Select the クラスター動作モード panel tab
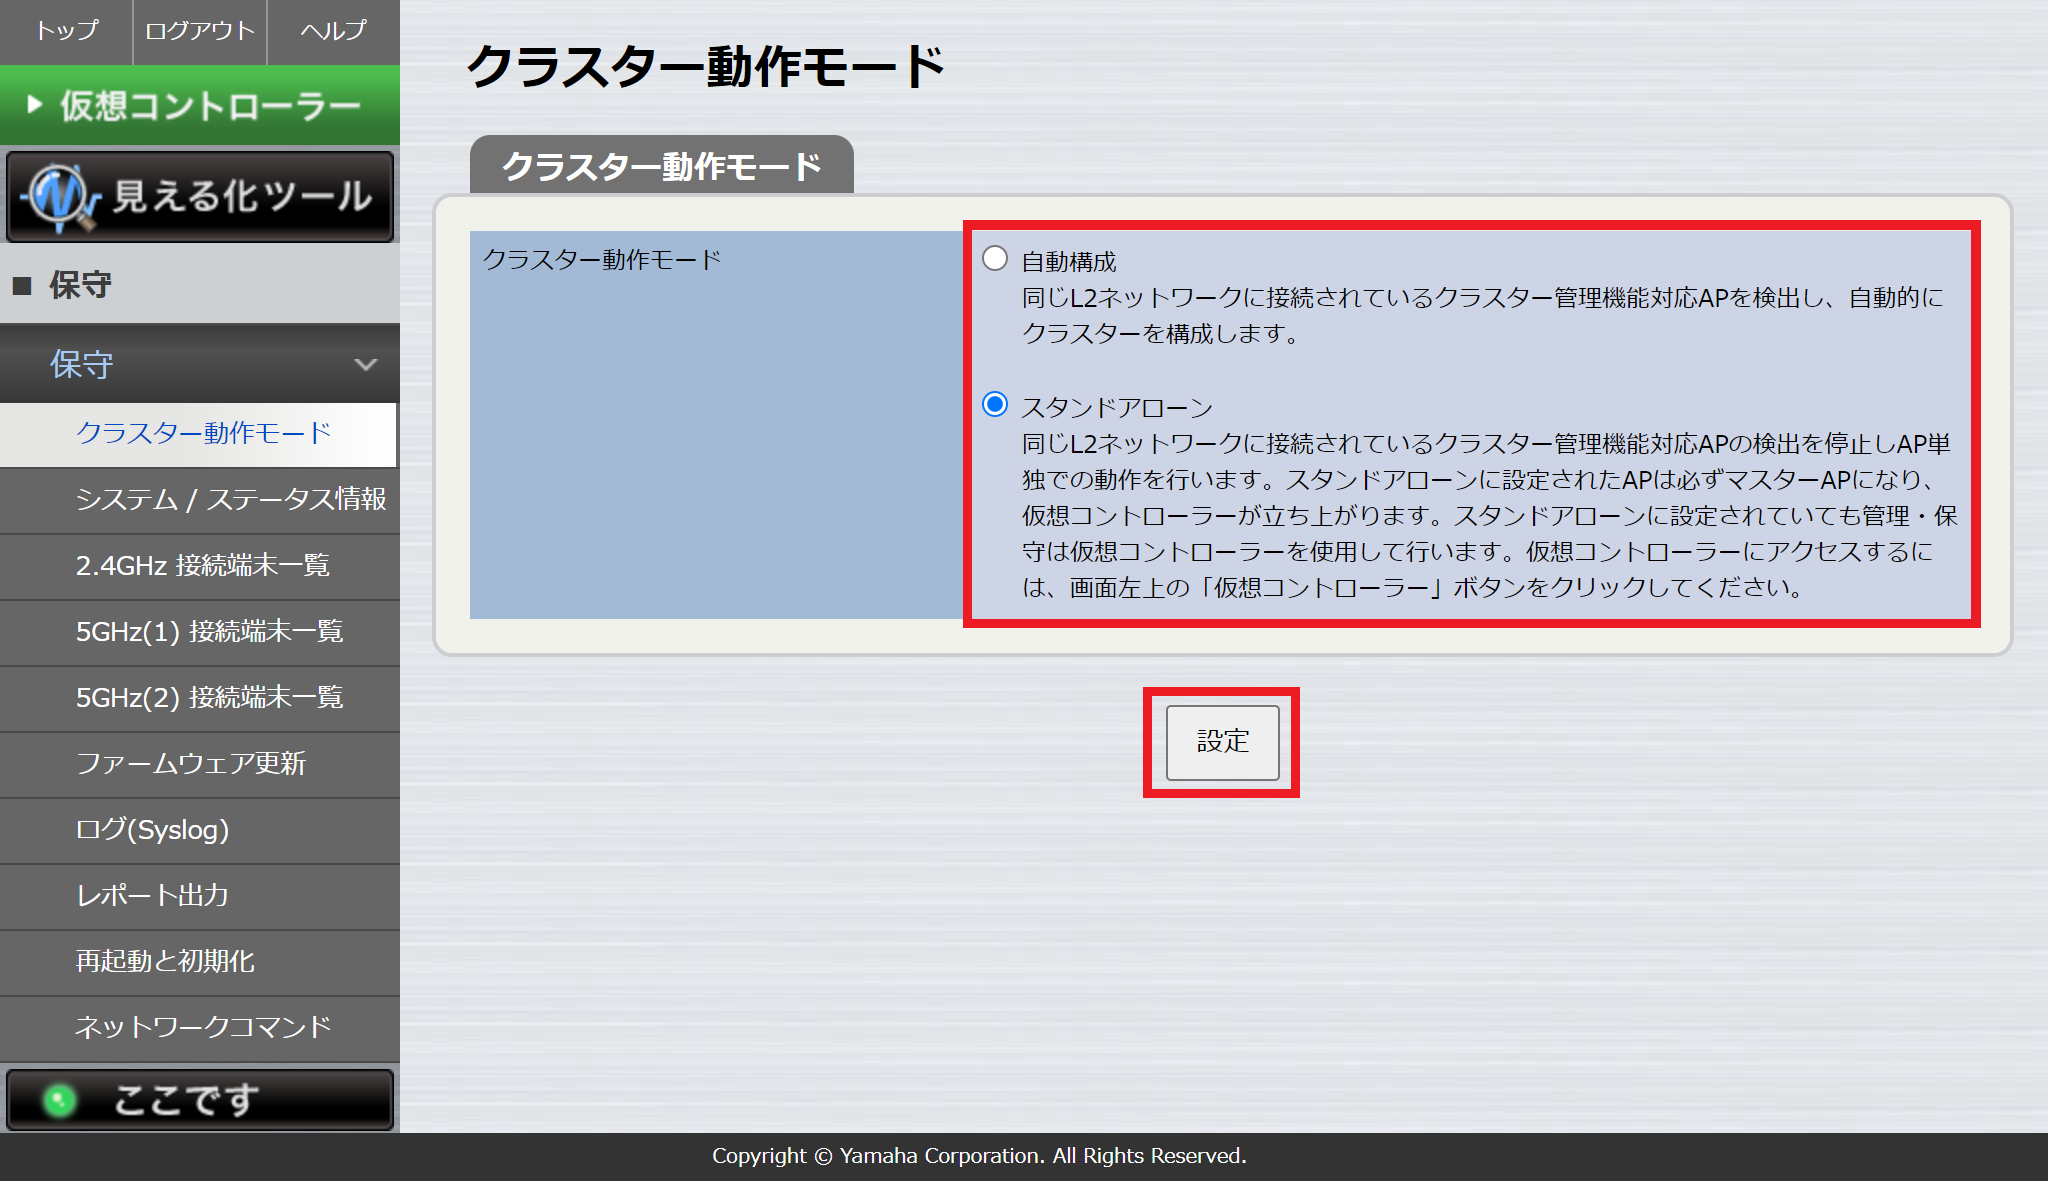 [661, 166]
